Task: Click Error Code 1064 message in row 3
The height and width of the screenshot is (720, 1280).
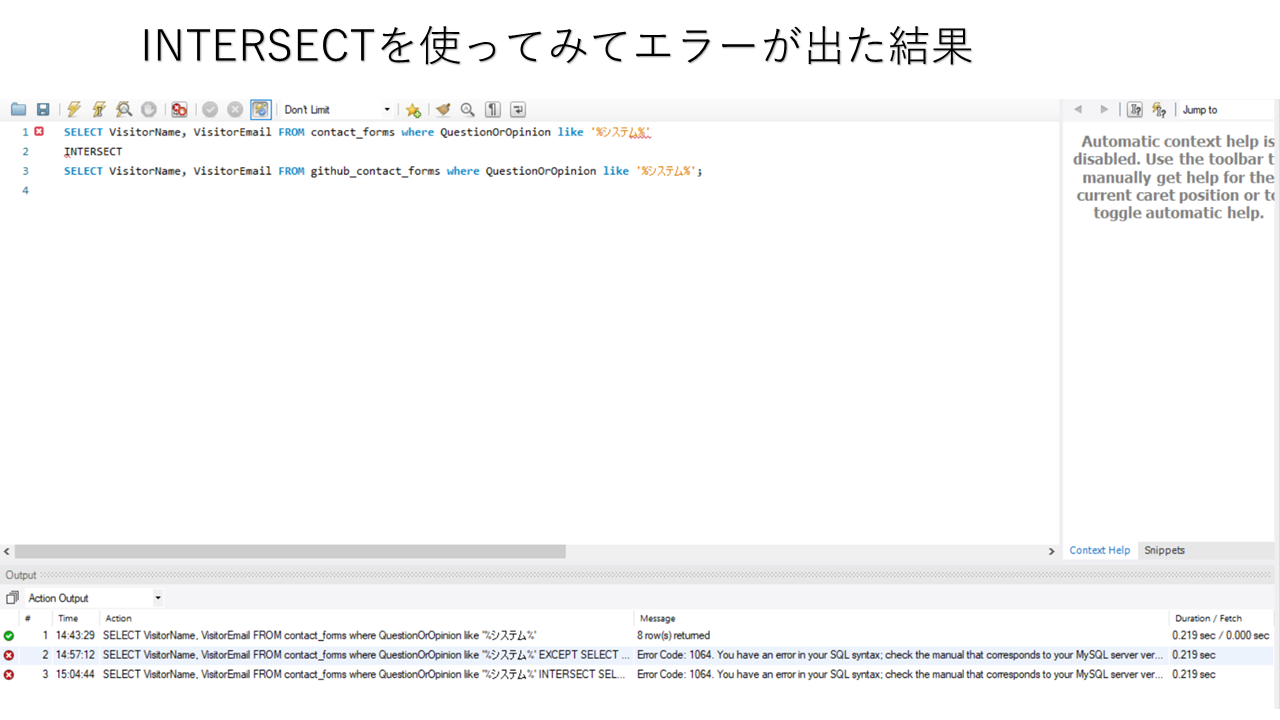Action: tap(901, 675)
